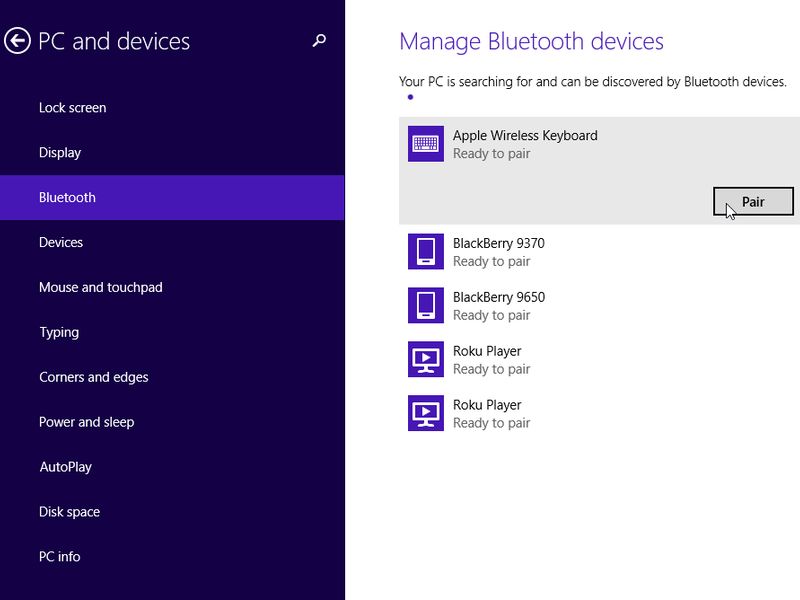Click Ready to pair under BlackBerry 9650
This screenshot has height=600, width=800.
491,315
